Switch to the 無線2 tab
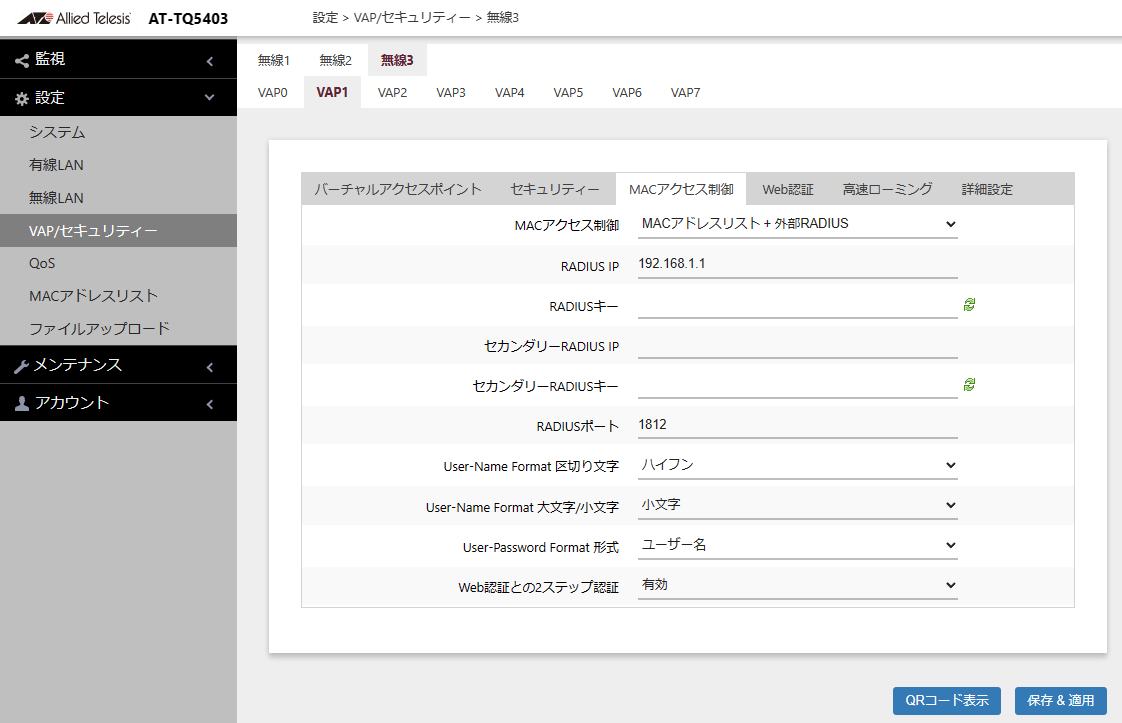The height and width of the screenshot is (723, 1122). (336, 60)
